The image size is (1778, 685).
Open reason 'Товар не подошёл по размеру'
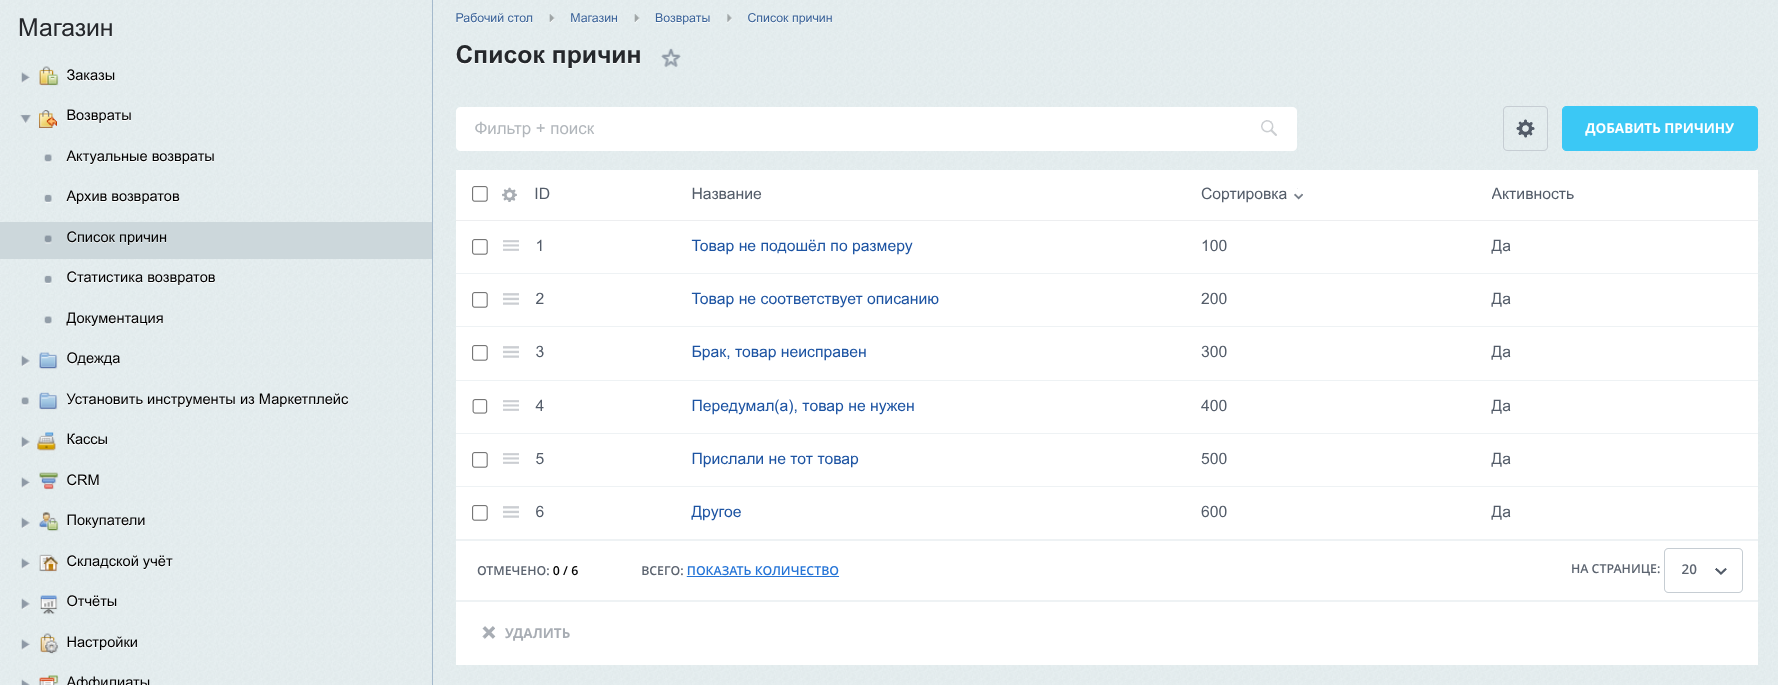(801, 246)
